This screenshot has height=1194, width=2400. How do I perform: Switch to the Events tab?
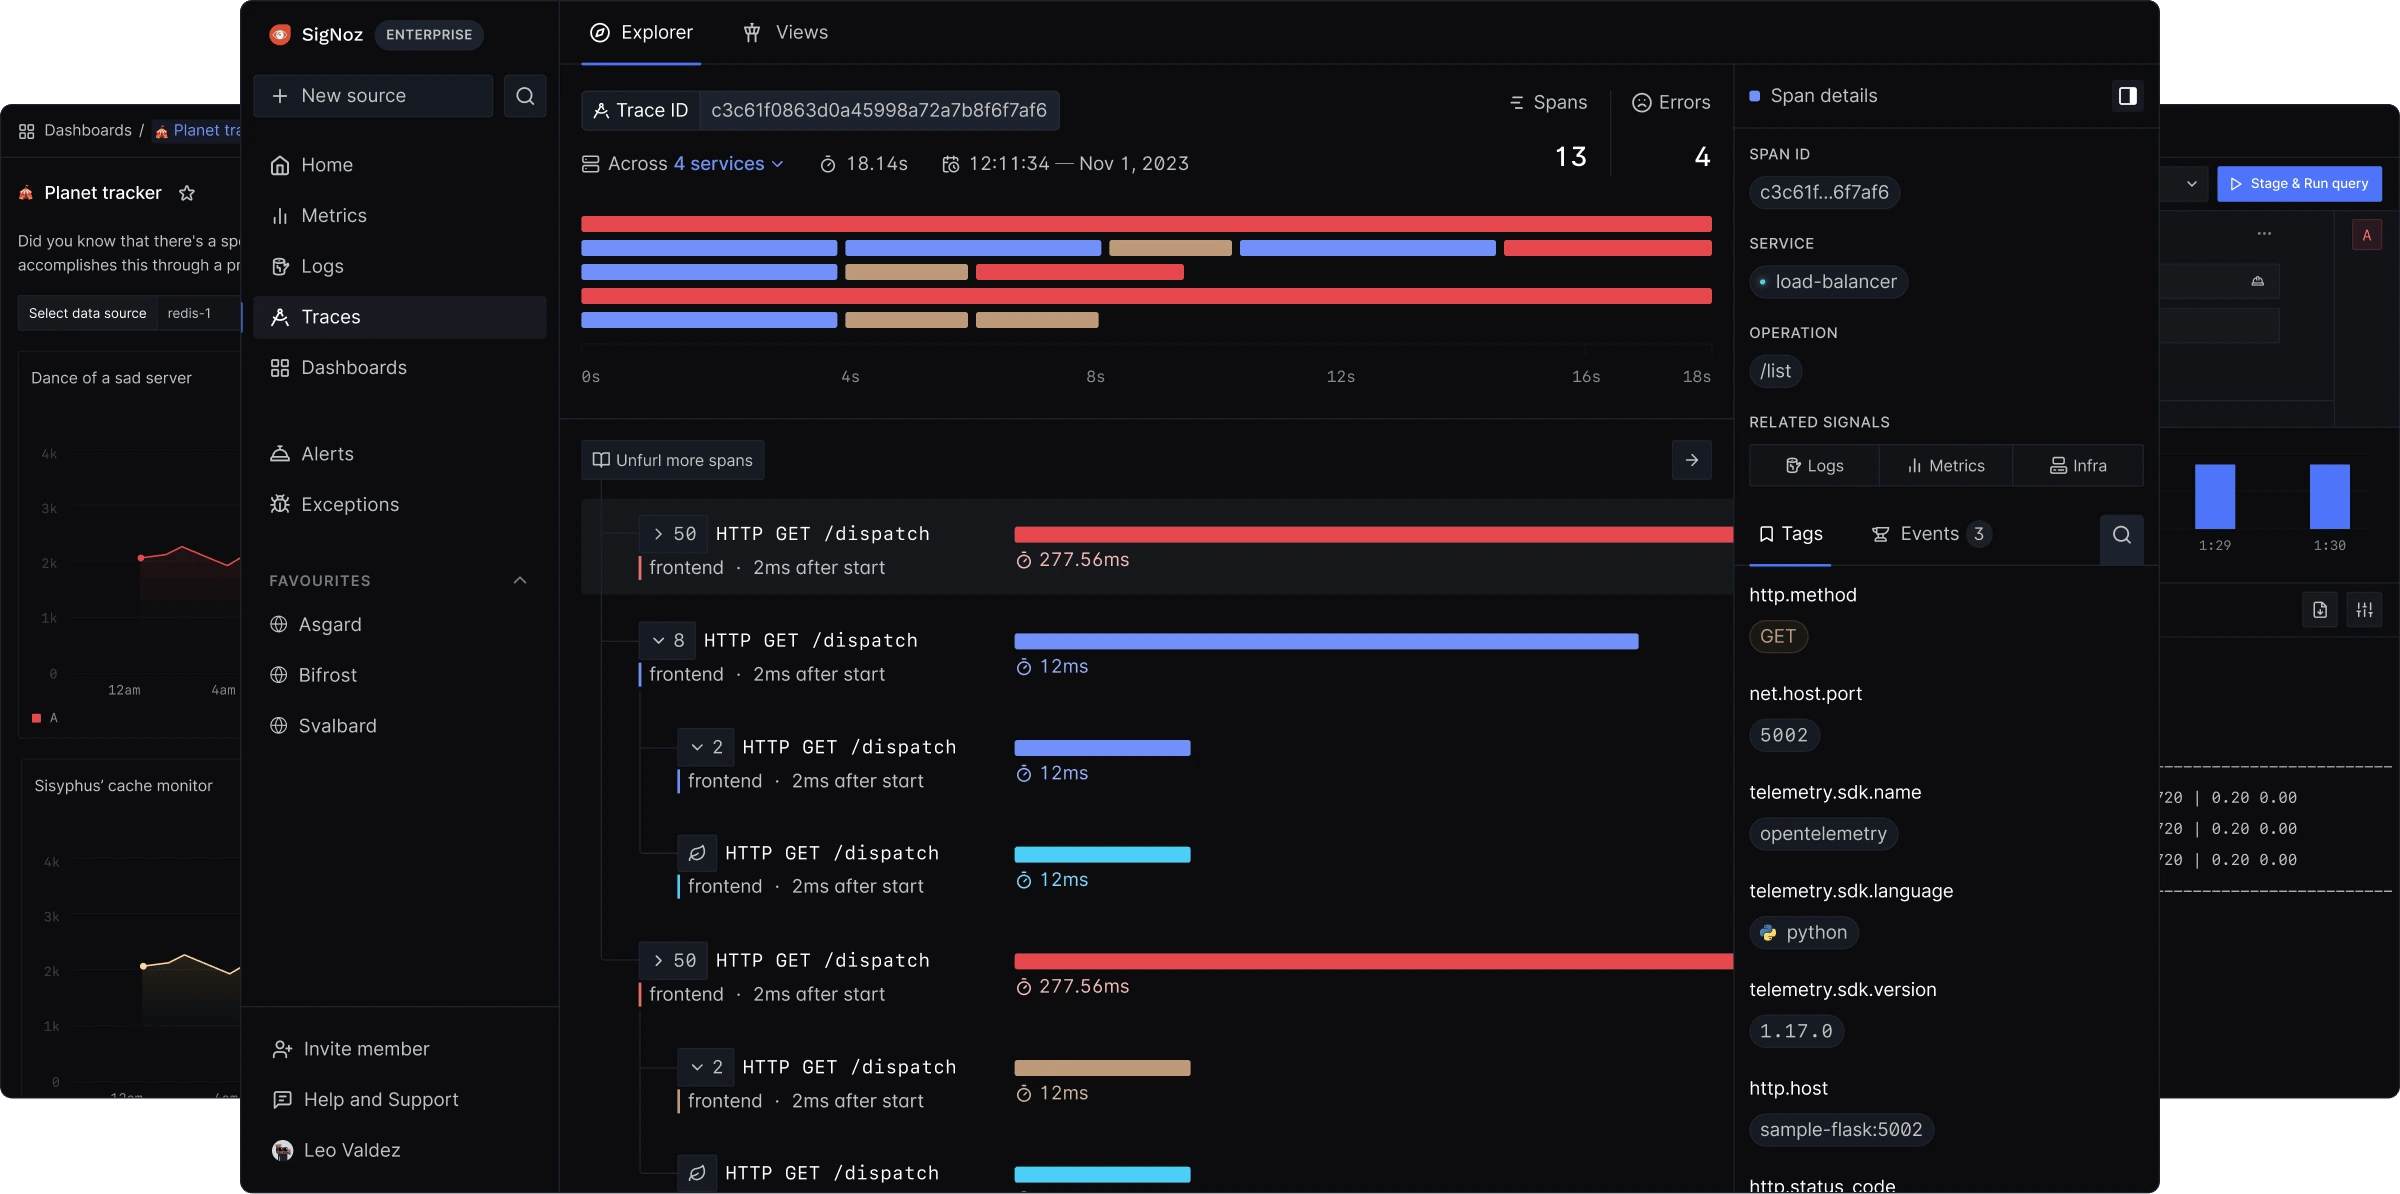(x=1930, y=533)
